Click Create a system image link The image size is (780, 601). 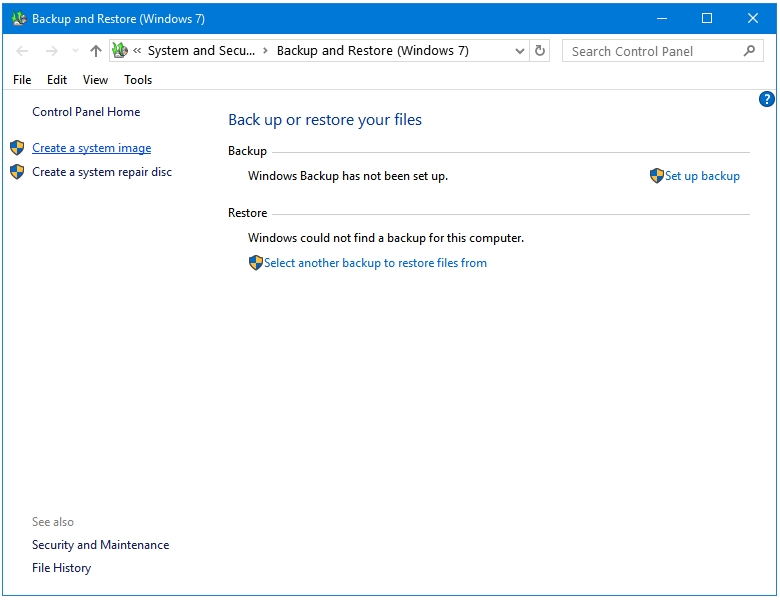(92, 148)
